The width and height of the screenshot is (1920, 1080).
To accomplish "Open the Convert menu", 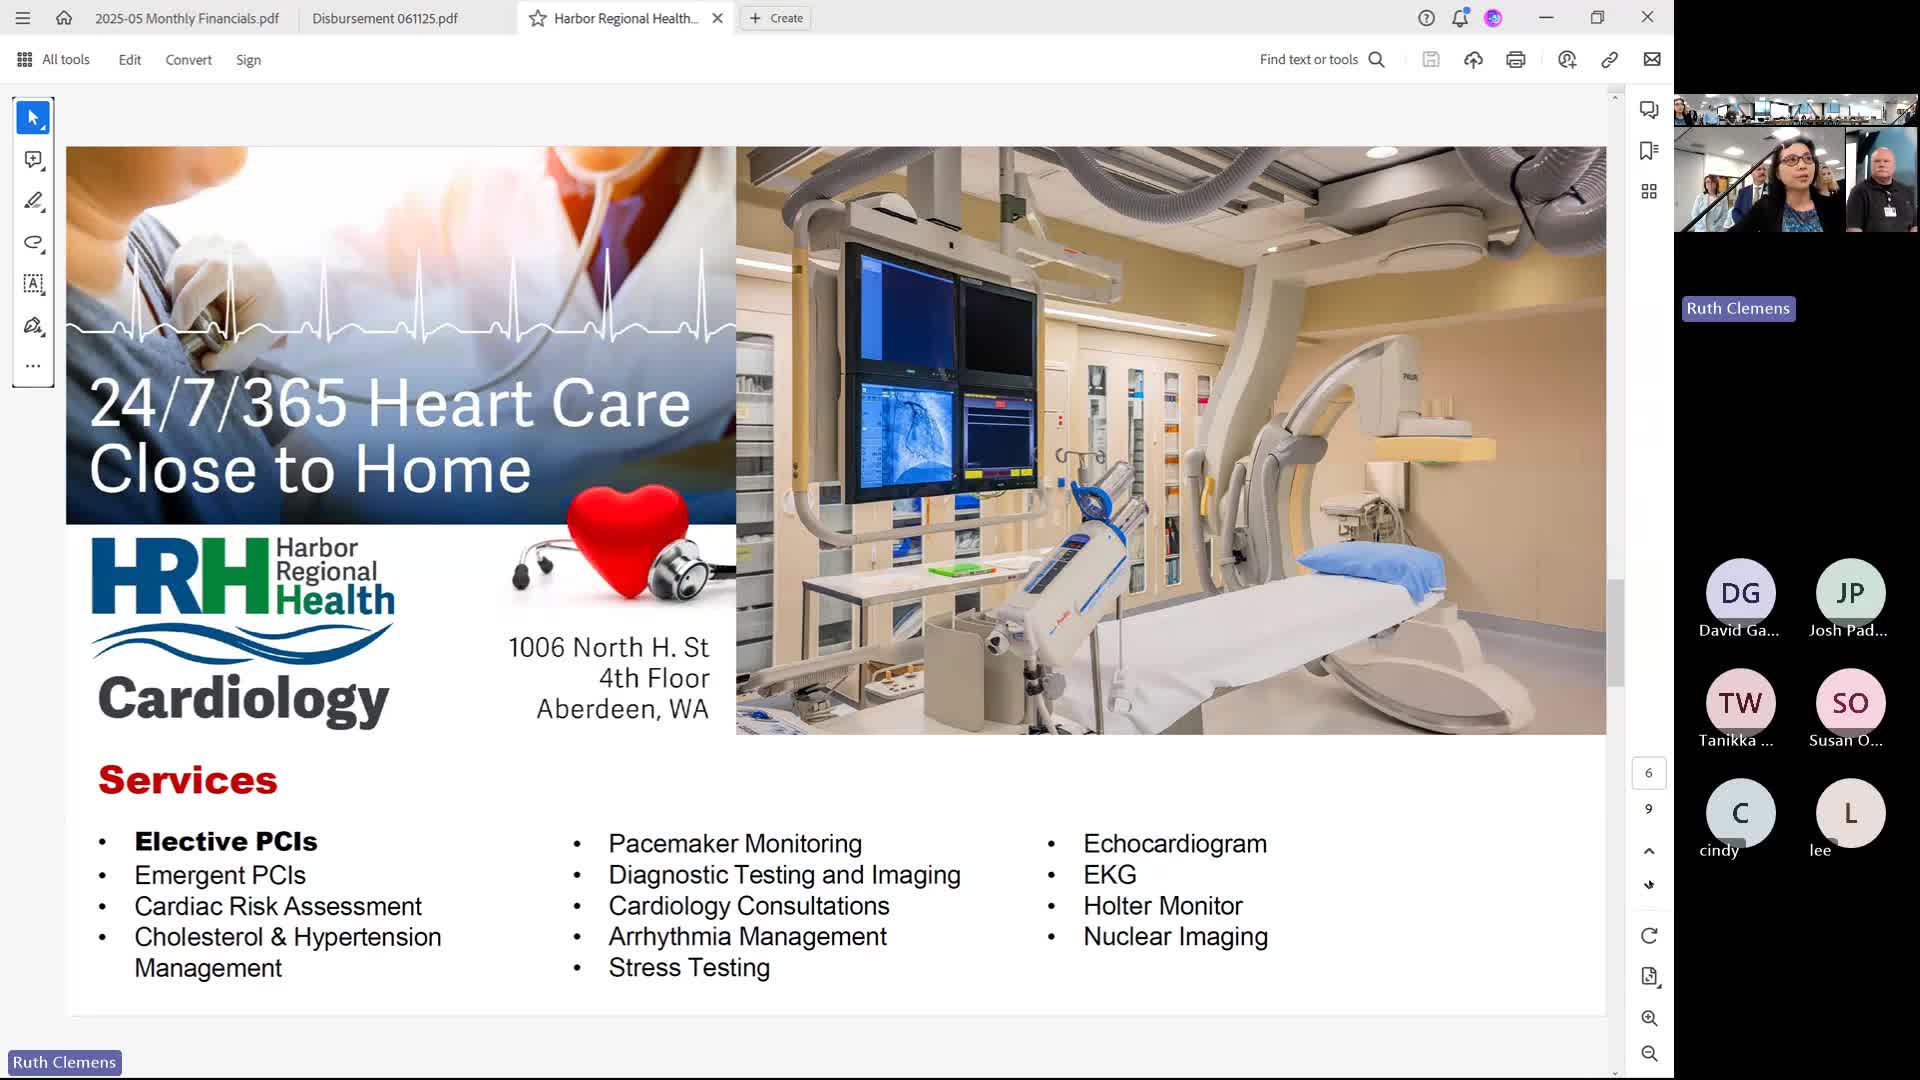I will pos(189,60).
